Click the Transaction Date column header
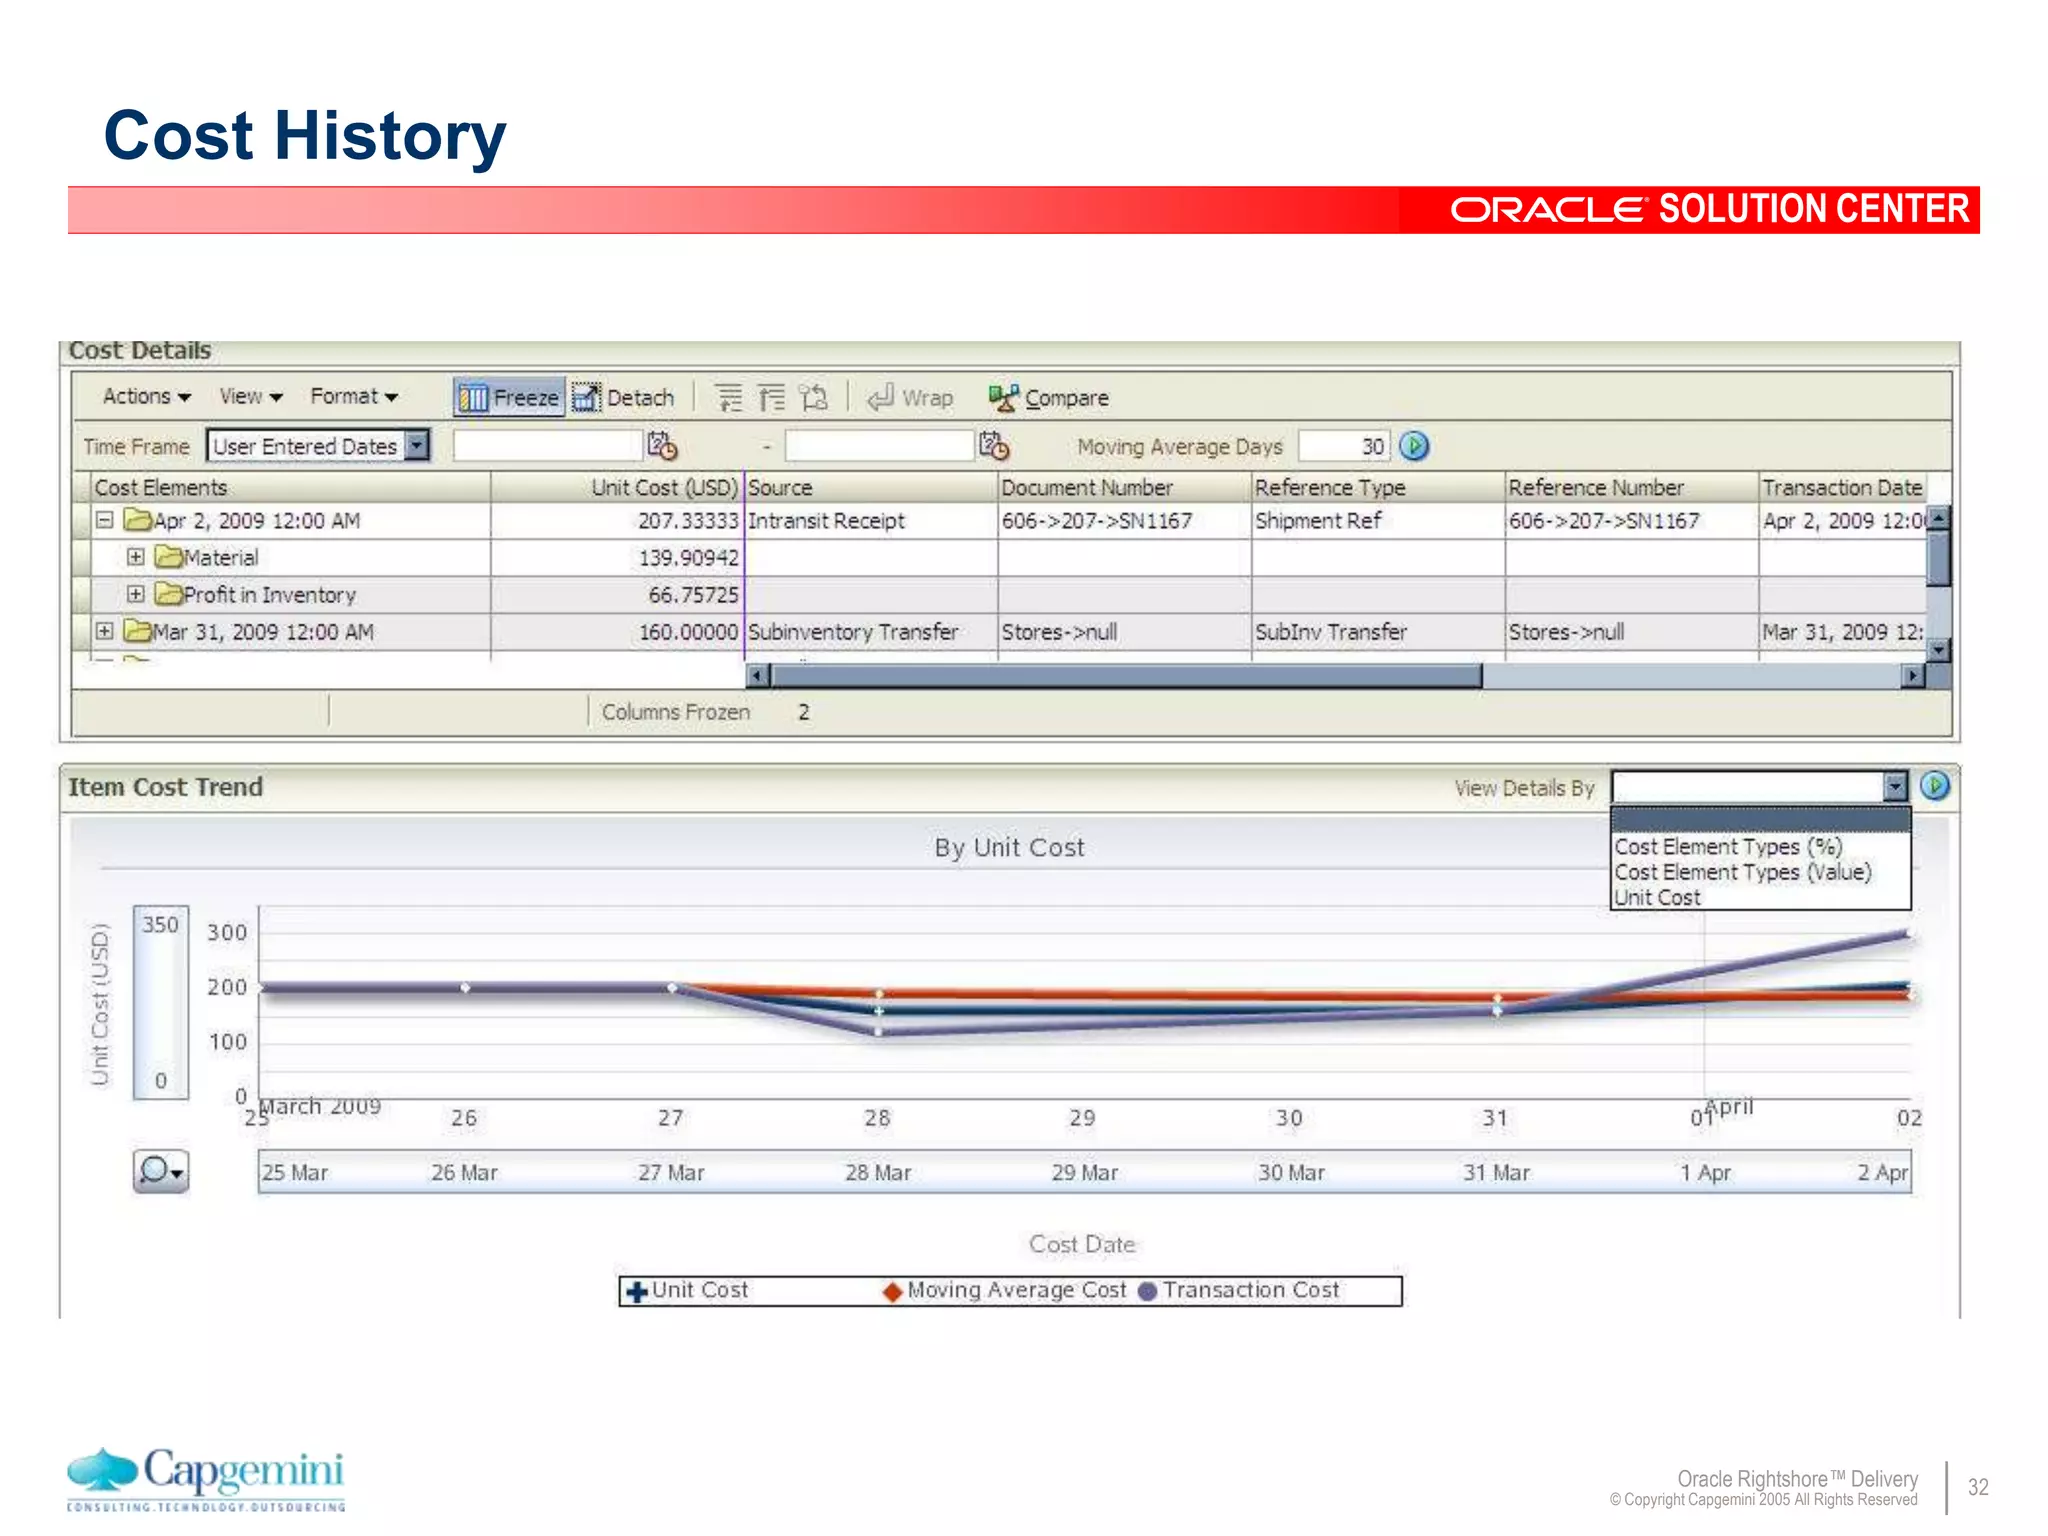The width and height of the screenshot is (2048, 1536). (x=1842, y=487)
